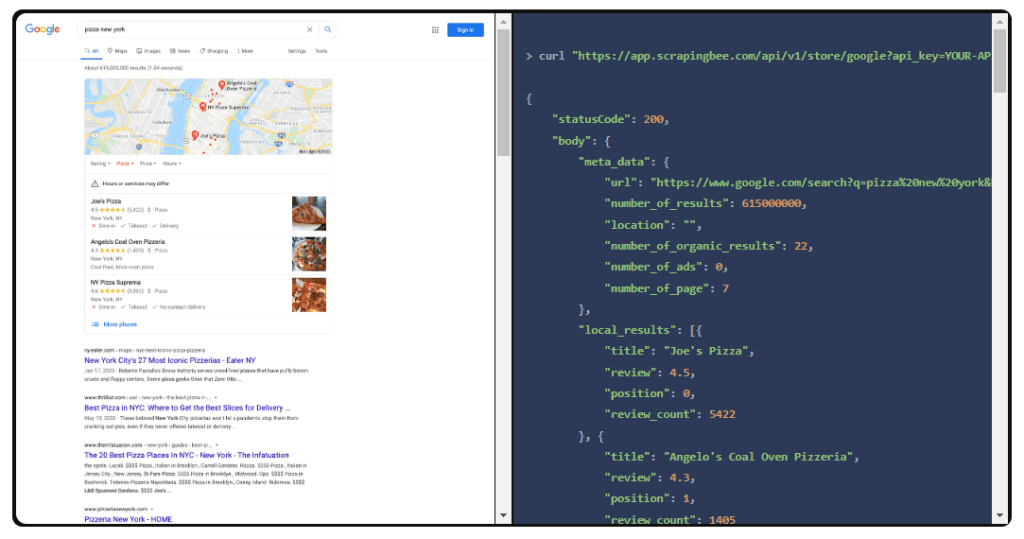Open the Angelo's Coal Oven Pizzeria listing

[128, 242]
